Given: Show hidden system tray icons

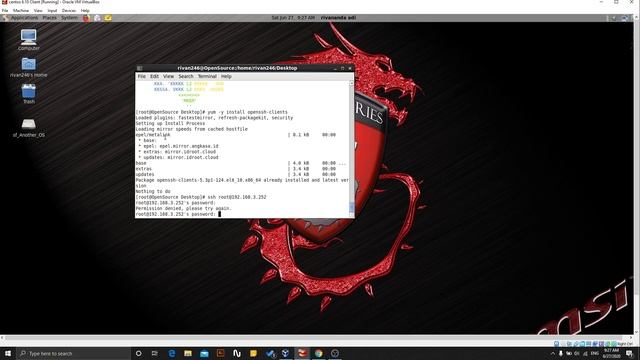Looking at the screenshot, I should coord(553,353).
